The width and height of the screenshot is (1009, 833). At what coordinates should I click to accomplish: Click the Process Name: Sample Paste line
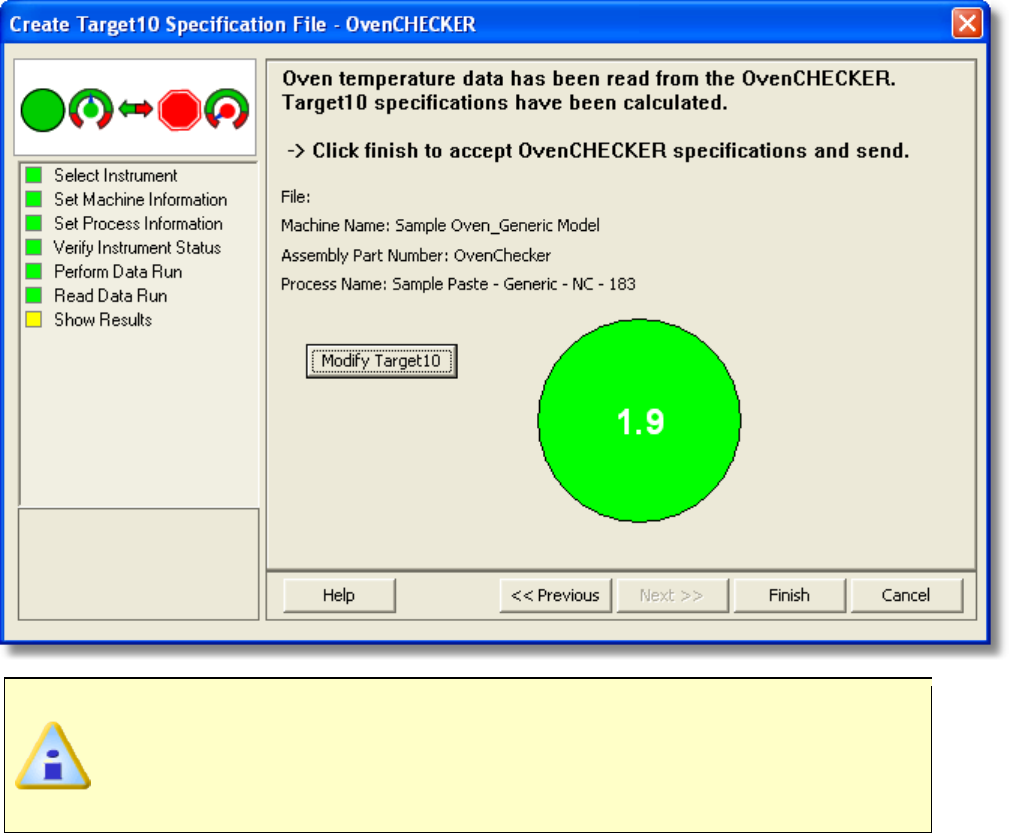(458, 284)
